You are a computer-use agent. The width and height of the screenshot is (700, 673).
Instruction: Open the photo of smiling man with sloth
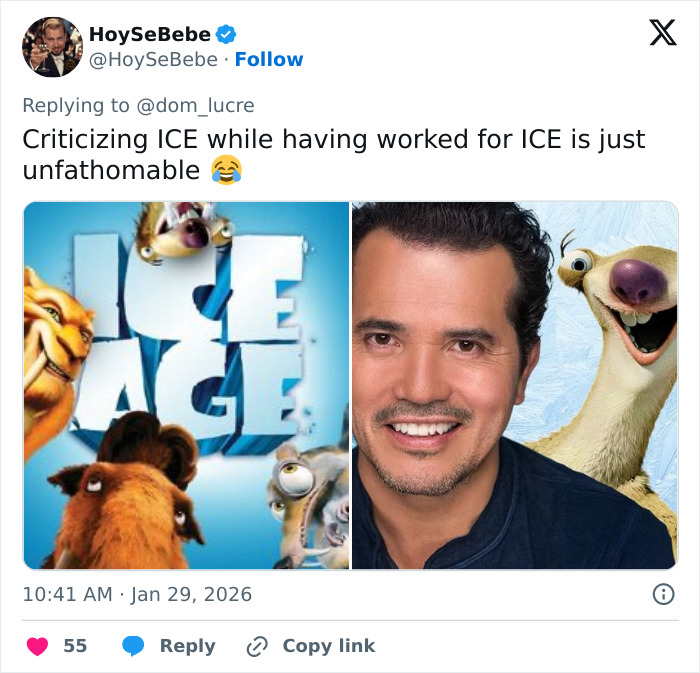[x=514, y=385]
